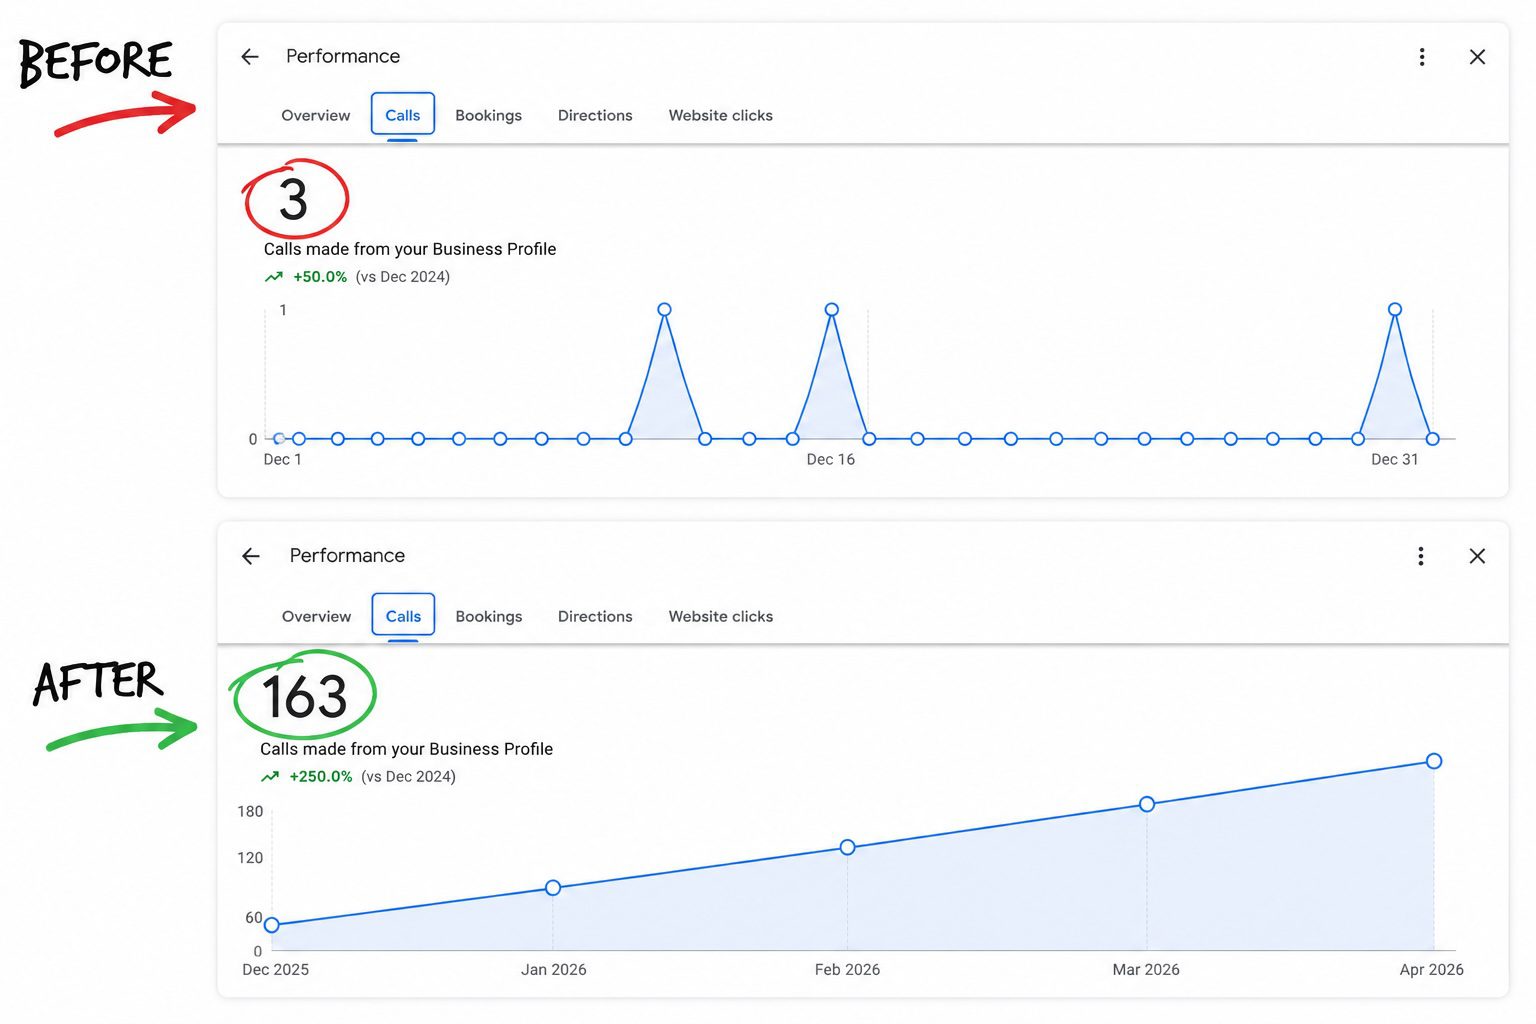Click the Dec 2025 data point in bottom chart
Image resolution: width=1536 pixels, height=1024 pixels.
click(272, 925)
